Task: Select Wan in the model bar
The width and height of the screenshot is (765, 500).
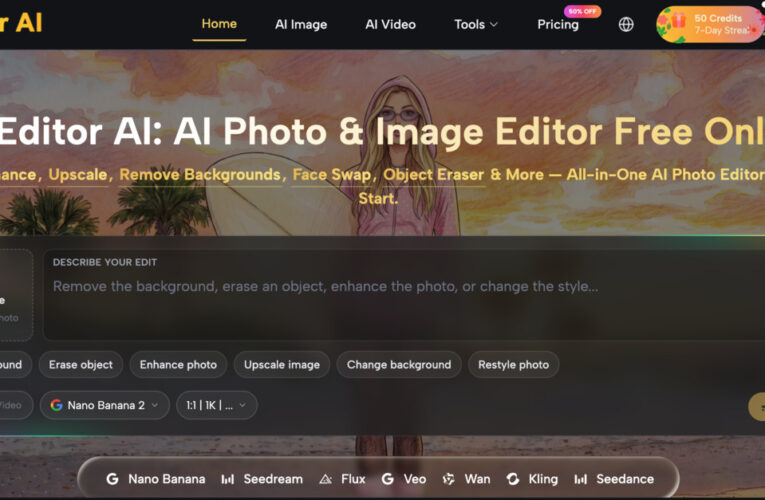Action: click(477, 479)
